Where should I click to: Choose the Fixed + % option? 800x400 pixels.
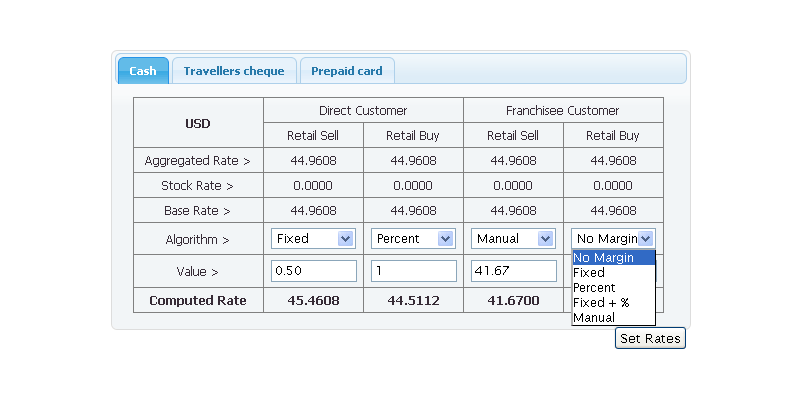point(612,302)
